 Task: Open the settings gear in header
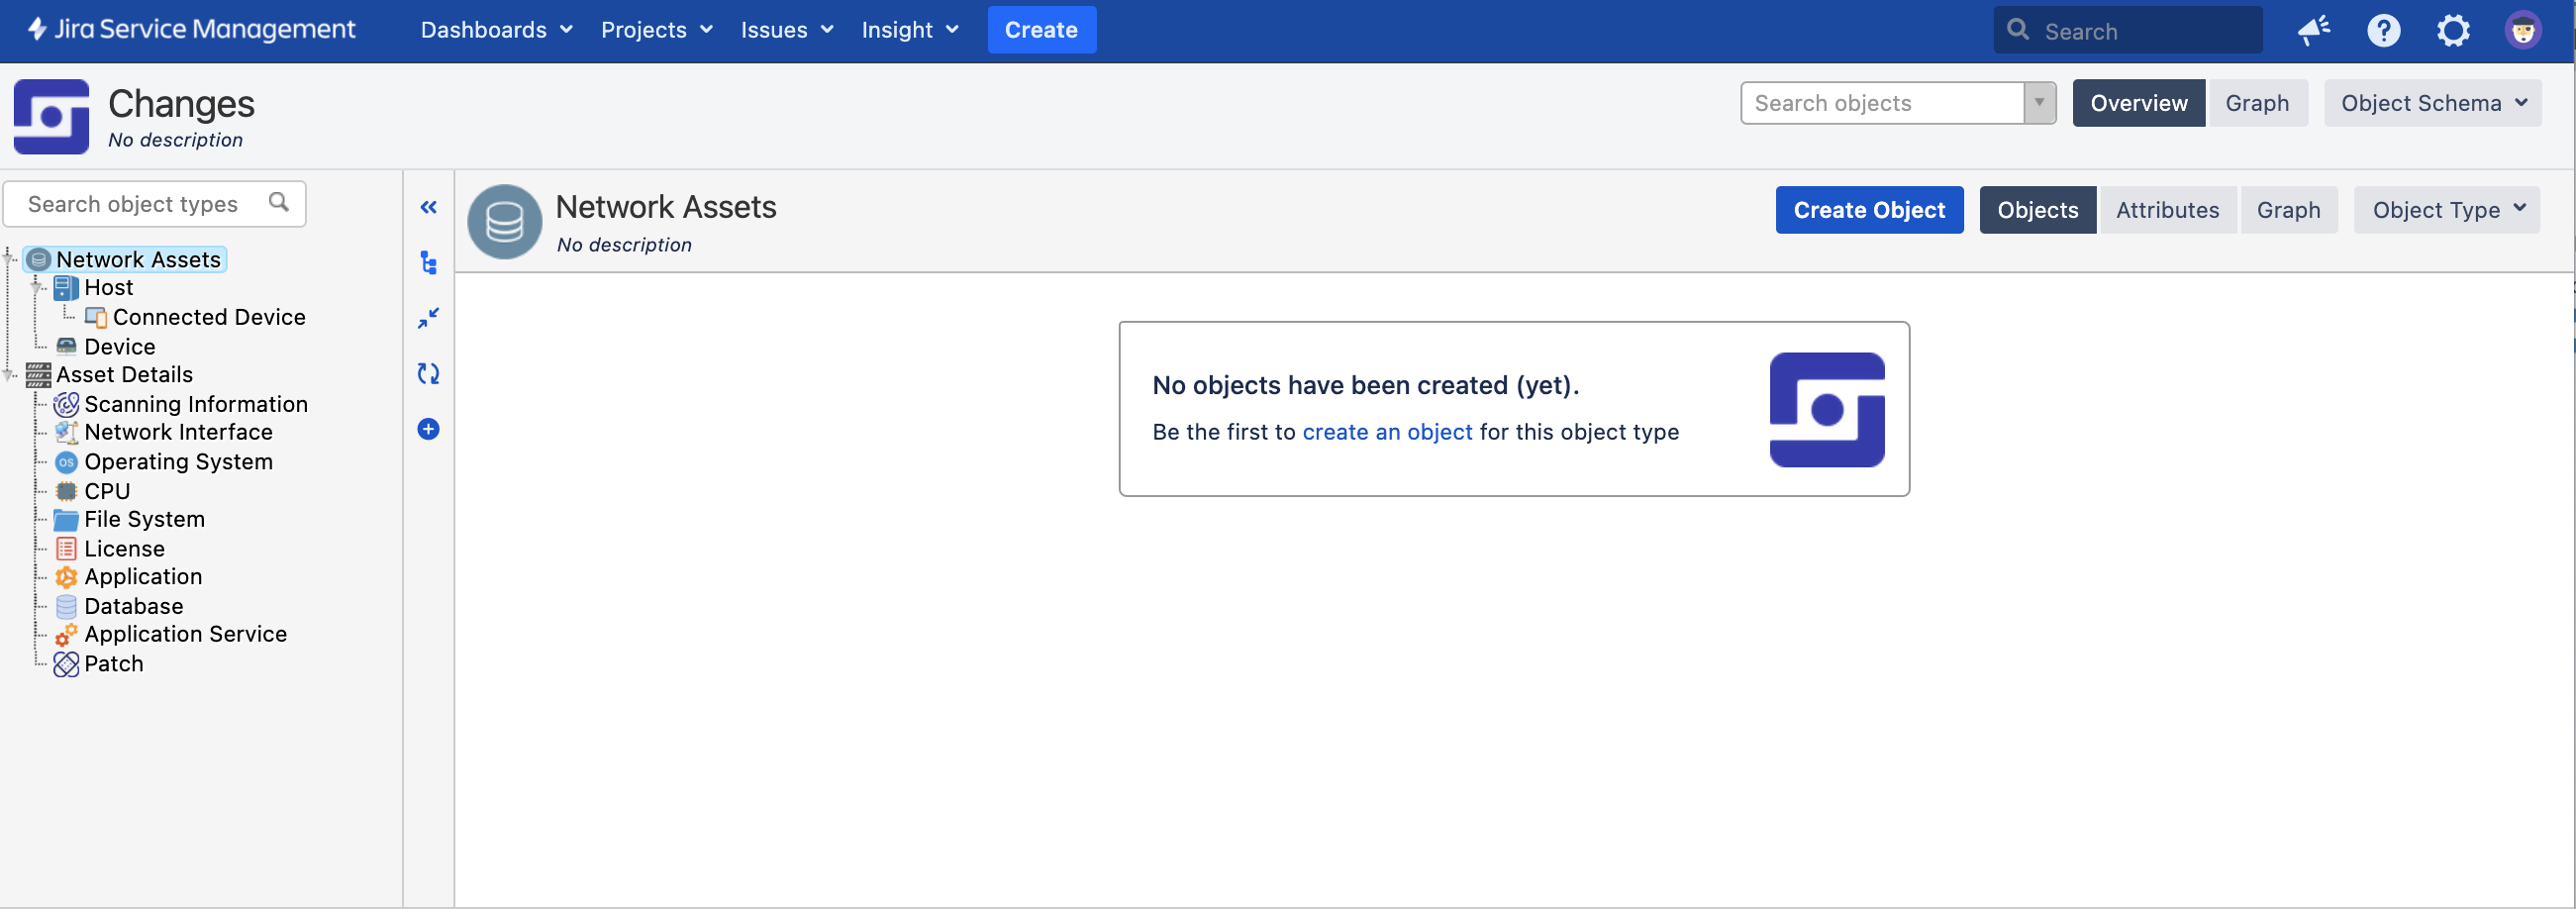tap(2452, 31)
